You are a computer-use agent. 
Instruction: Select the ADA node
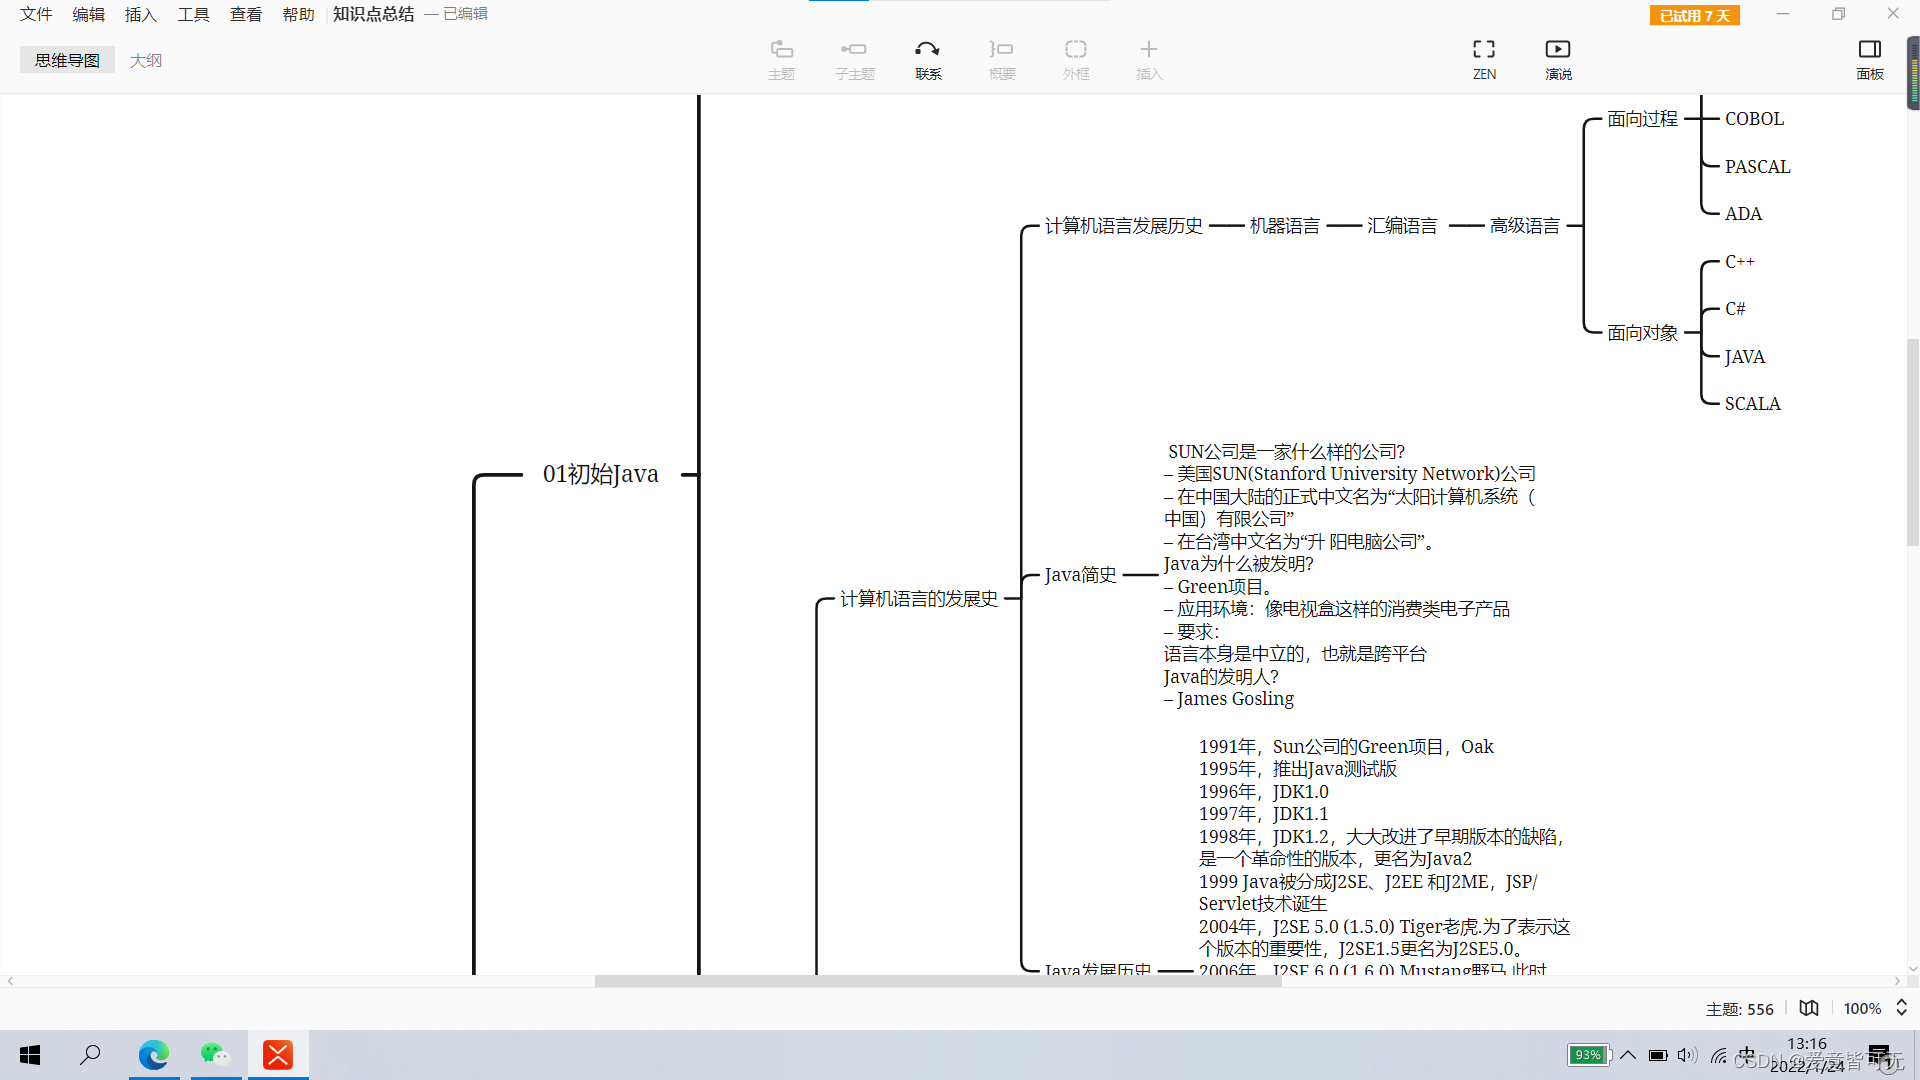pos(1744,214)
